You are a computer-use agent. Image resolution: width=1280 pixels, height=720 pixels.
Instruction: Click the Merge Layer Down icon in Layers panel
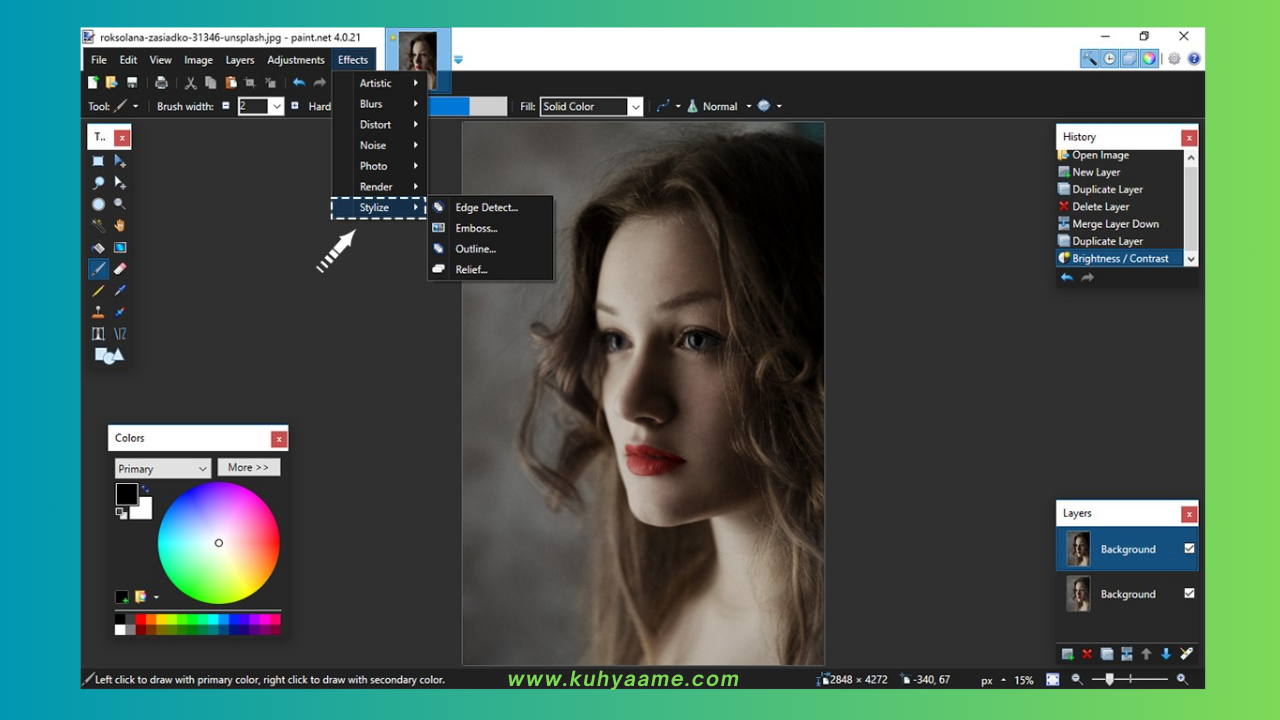point(1127,654)
